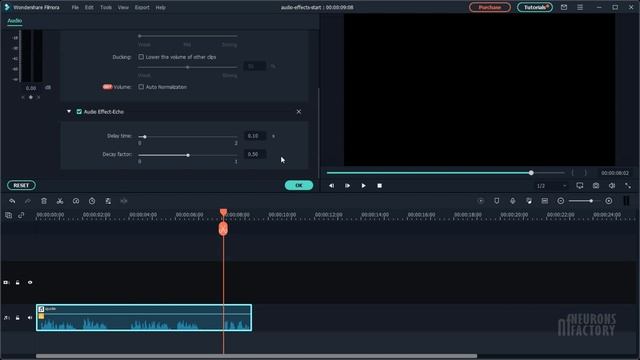
Task: Click the track layout icon
Action: (544, 201)
